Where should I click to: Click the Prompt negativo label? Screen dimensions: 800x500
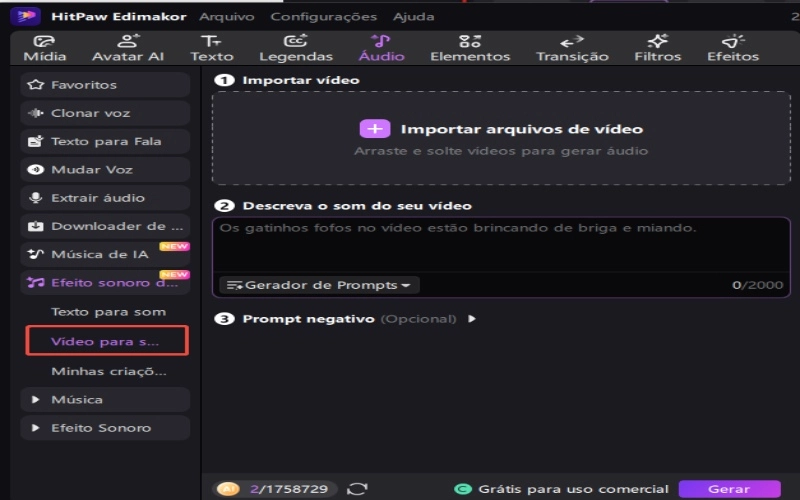click(x=308, y=319)
